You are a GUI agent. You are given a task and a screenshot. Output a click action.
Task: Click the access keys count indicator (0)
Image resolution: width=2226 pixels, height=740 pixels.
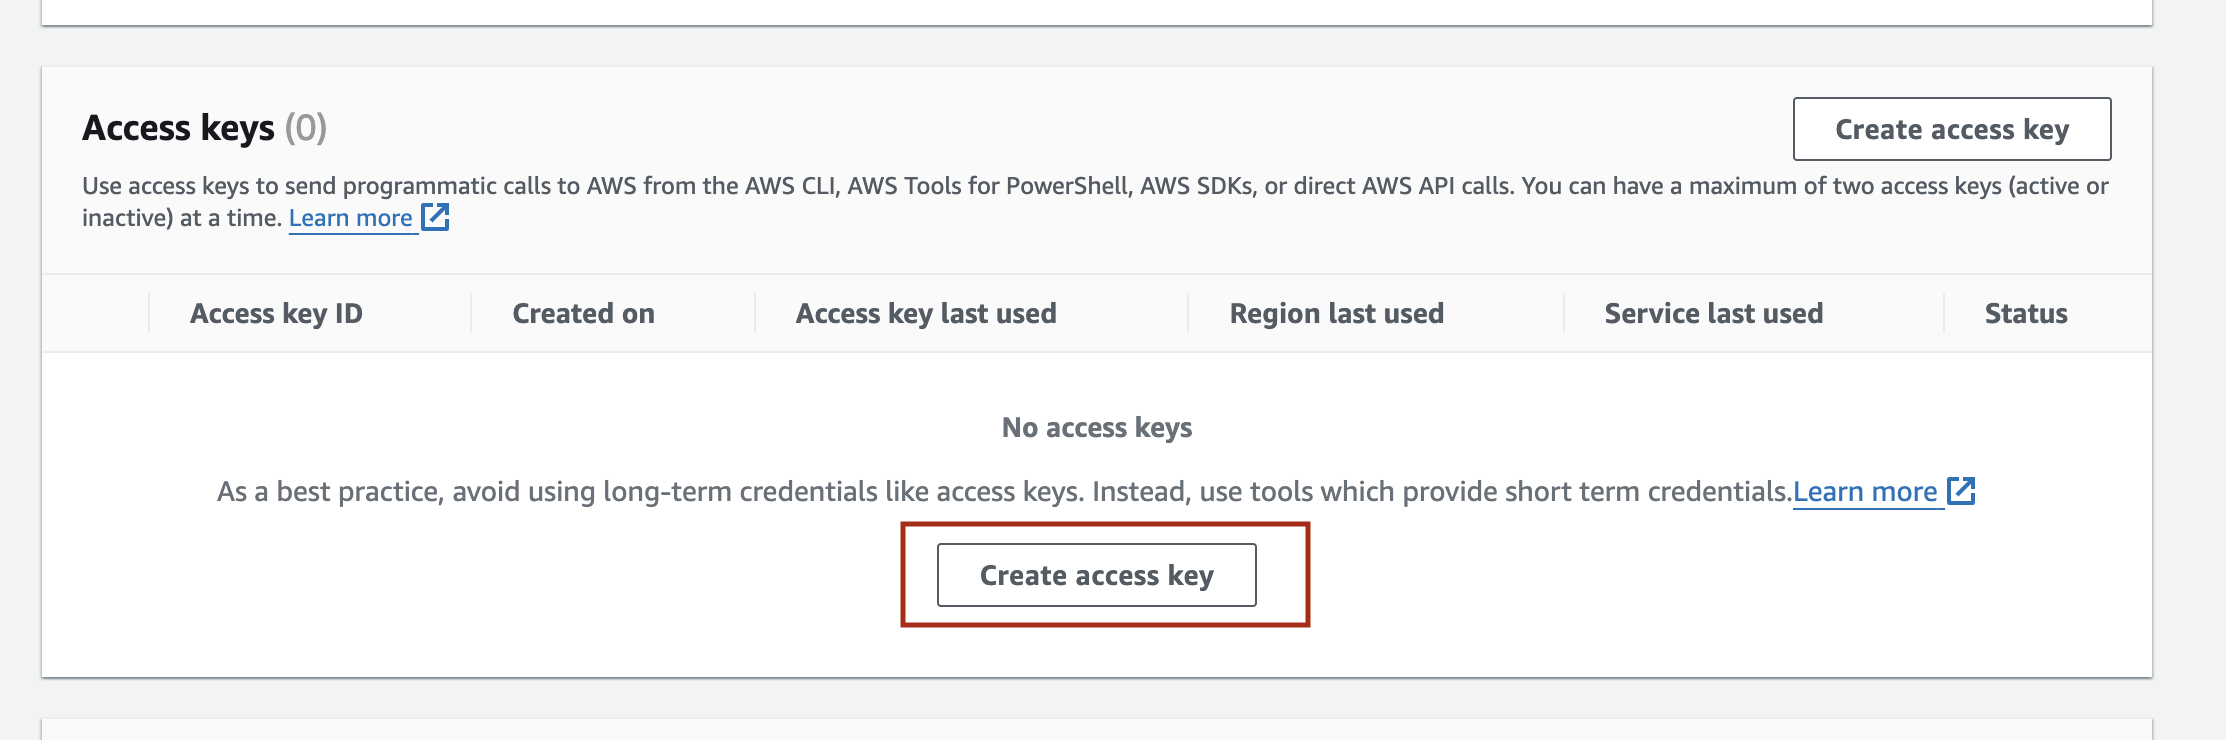[306, 128]
